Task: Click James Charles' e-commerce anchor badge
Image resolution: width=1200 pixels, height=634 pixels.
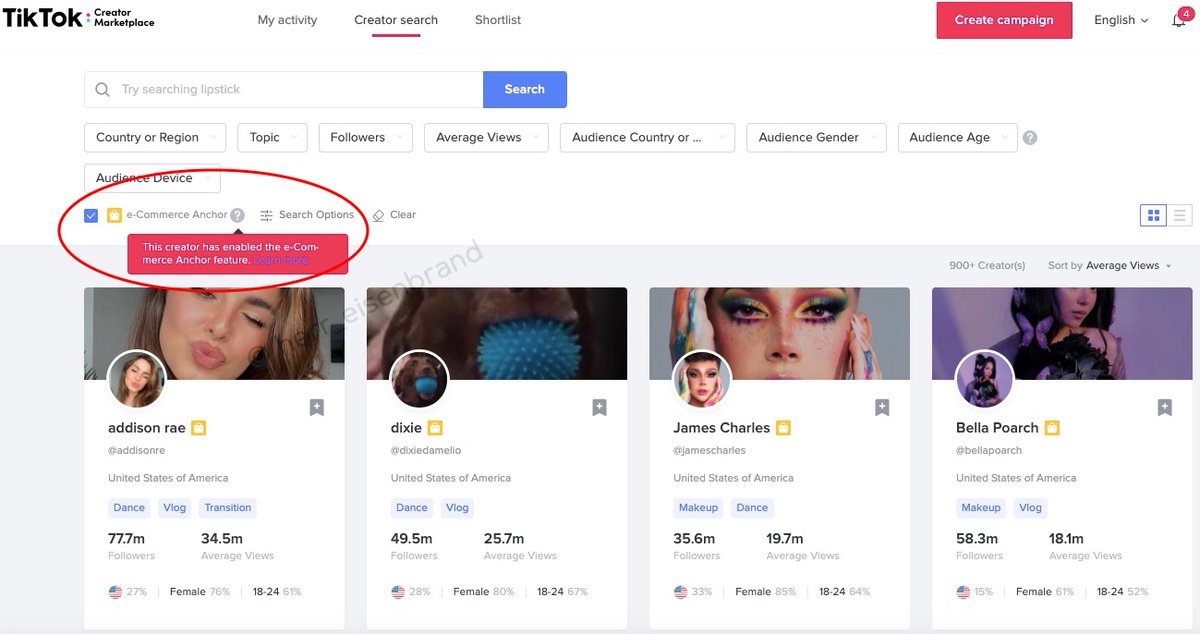Action: [x=783, y=428]
